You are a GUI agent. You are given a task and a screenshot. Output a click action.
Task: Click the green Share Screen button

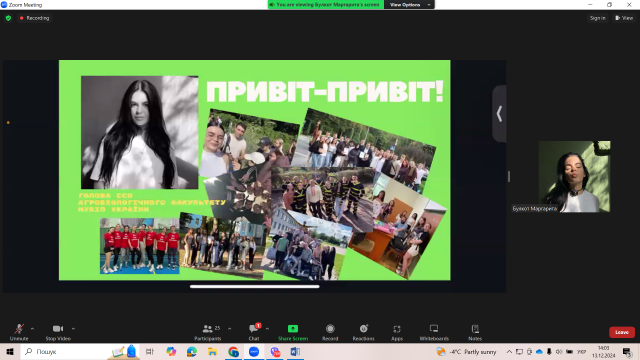tap(293, 332)
